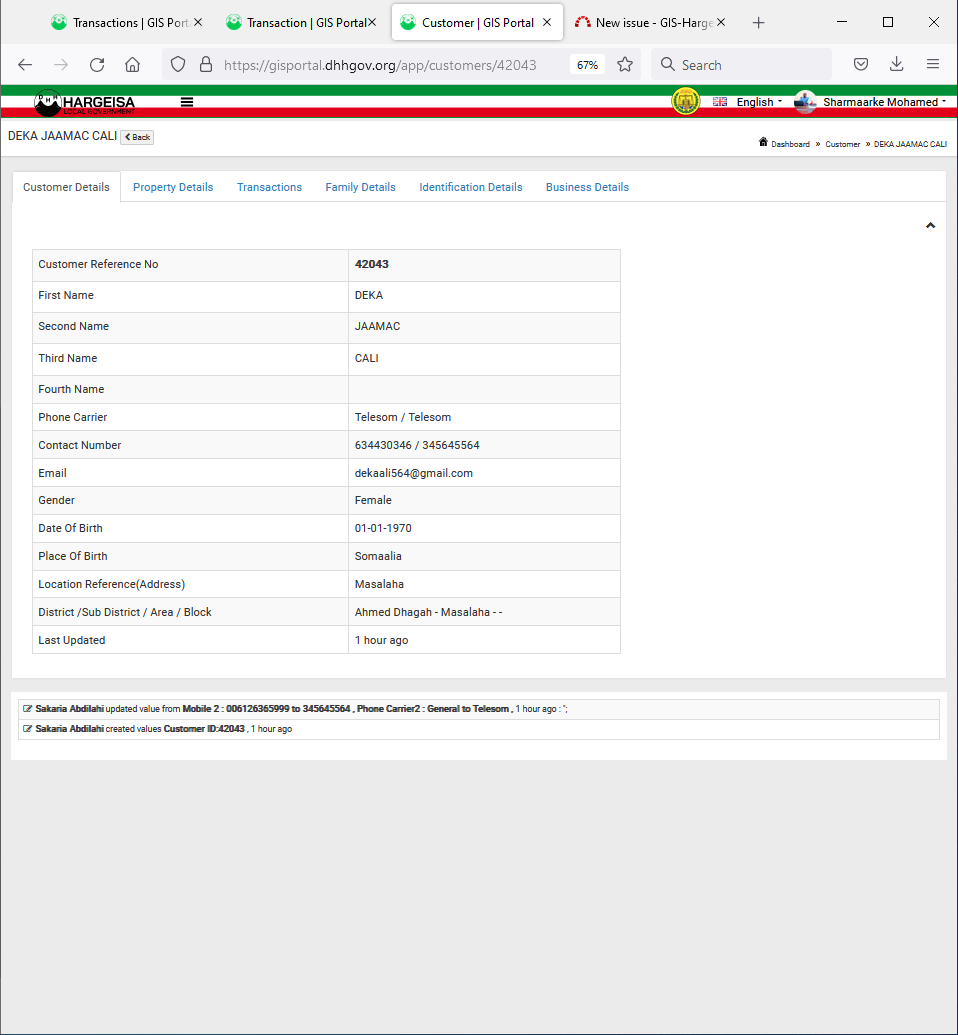Close the Customer | GIS Portal tab
The width and height of the screenshot is (958, 1035).
point(547,22)
